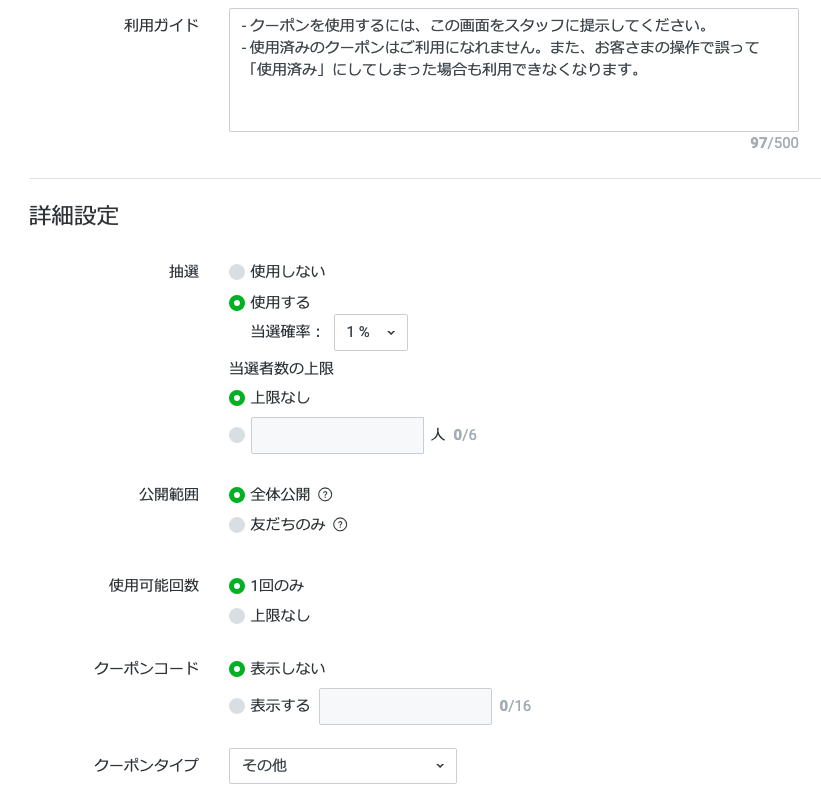
Task: Click the 友だちのみ label text
Action: coord(287,524)
